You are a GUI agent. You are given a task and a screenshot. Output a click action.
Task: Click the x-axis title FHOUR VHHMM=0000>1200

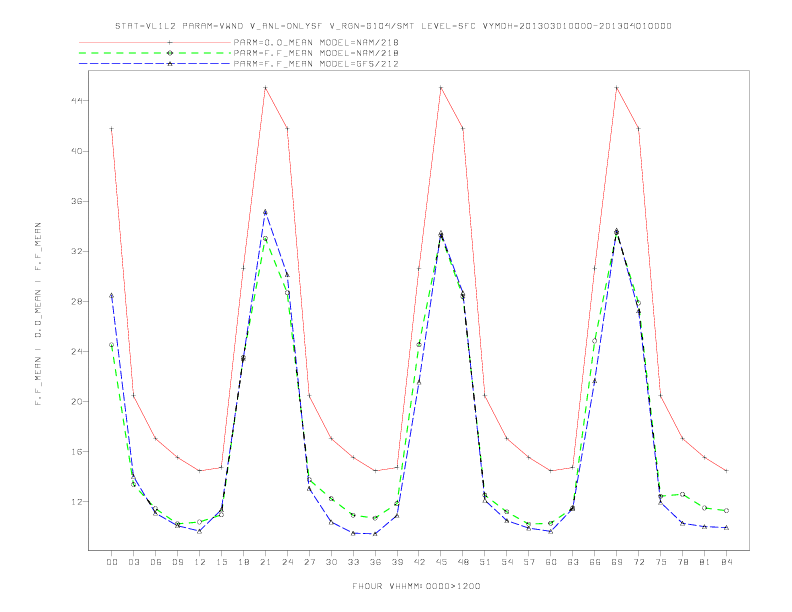pyautogui.click(x=416, y=586)
